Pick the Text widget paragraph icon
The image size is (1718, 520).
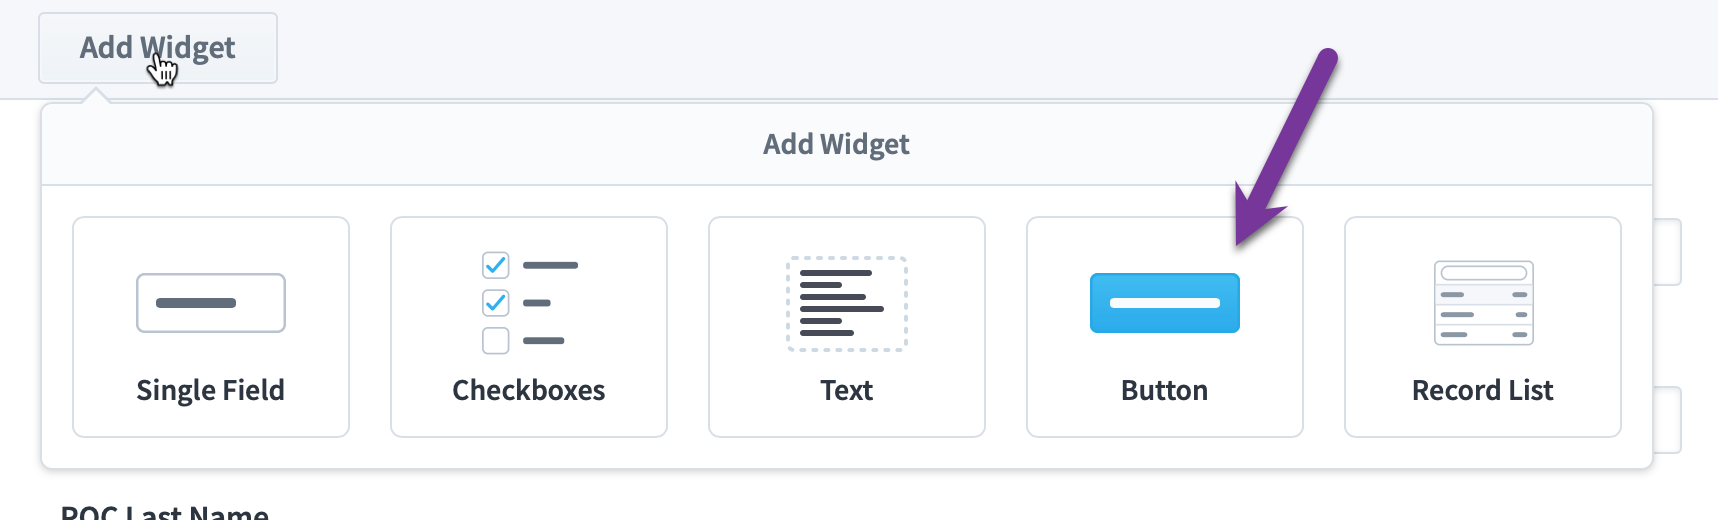[x=847, y=304]
